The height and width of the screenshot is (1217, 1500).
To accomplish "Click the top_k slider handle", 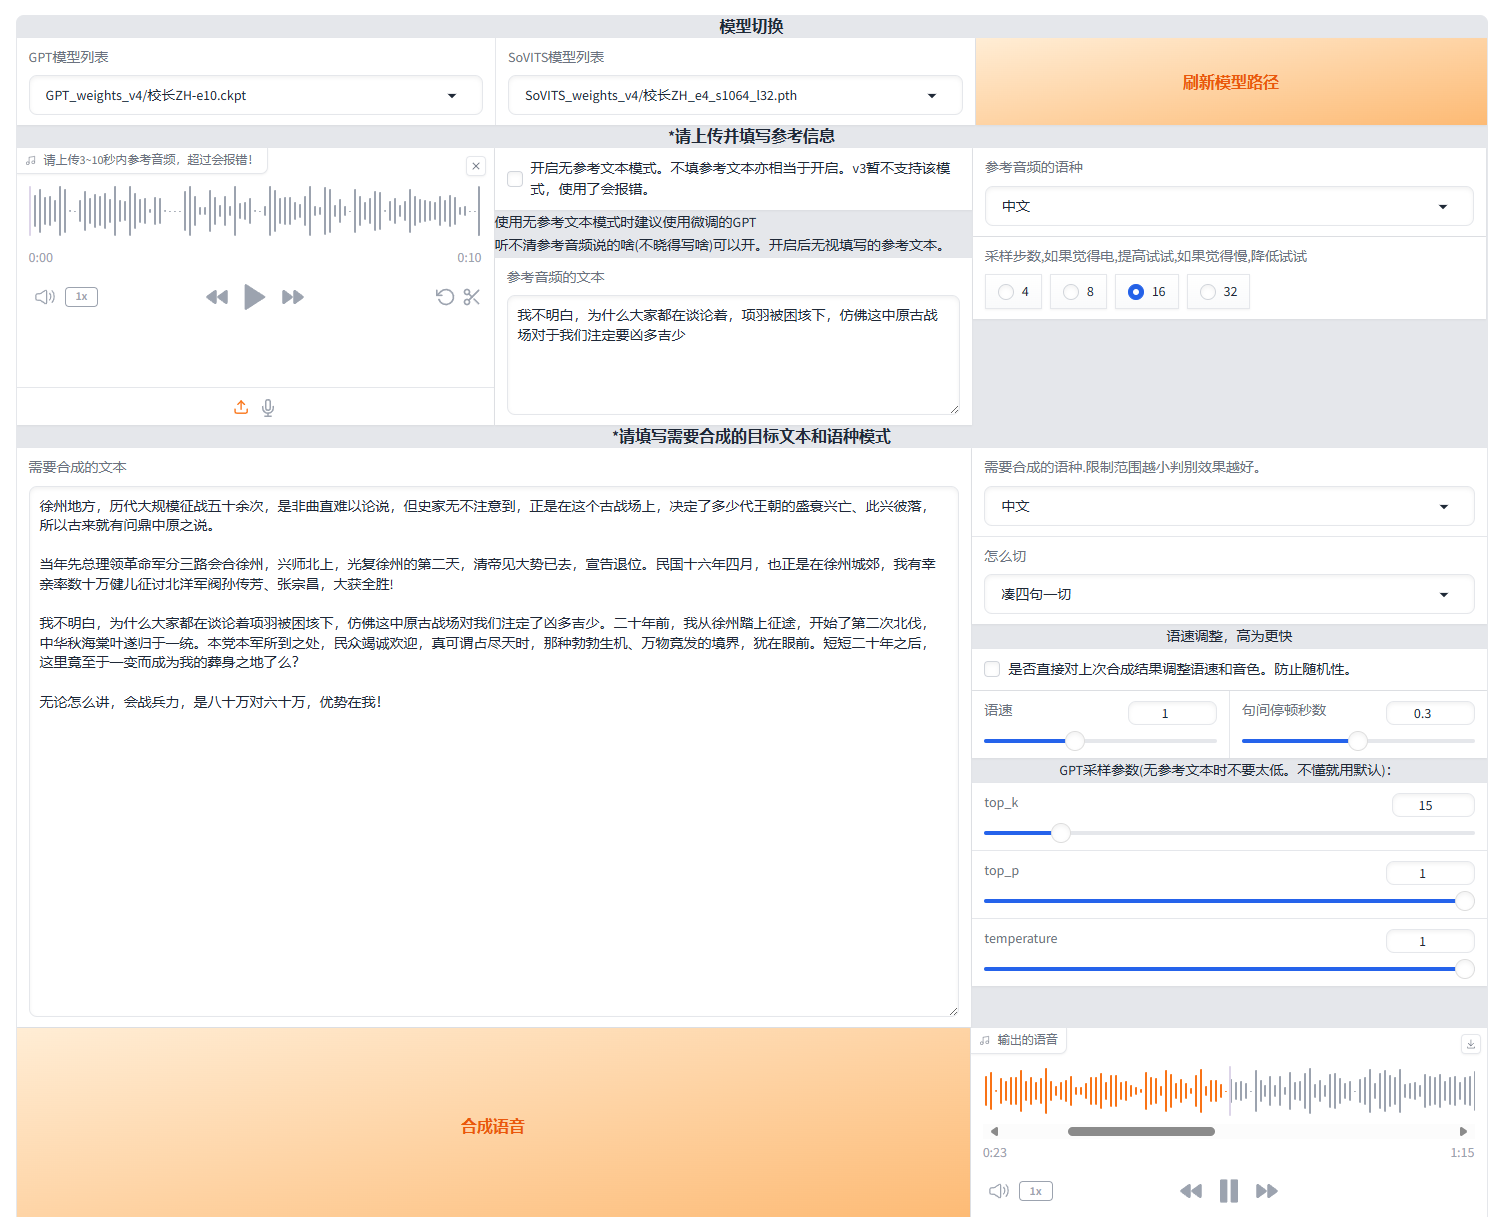I will (1061, 833).
